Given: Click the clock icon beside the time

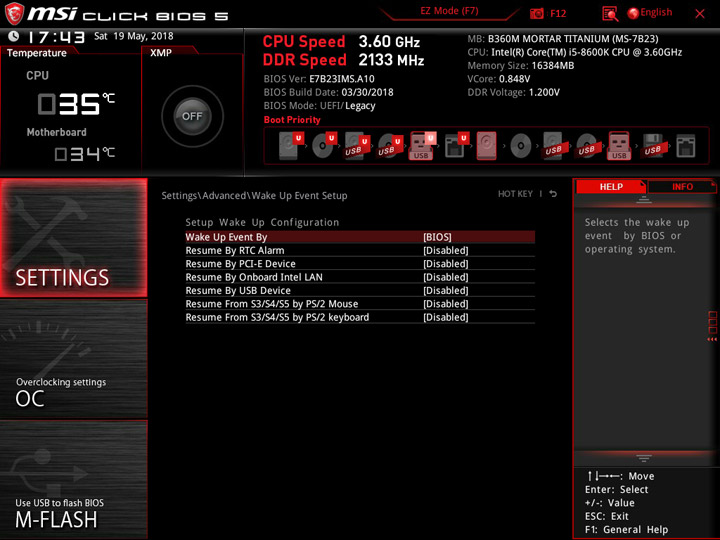Looking at the screenshot, I should 14,36.
